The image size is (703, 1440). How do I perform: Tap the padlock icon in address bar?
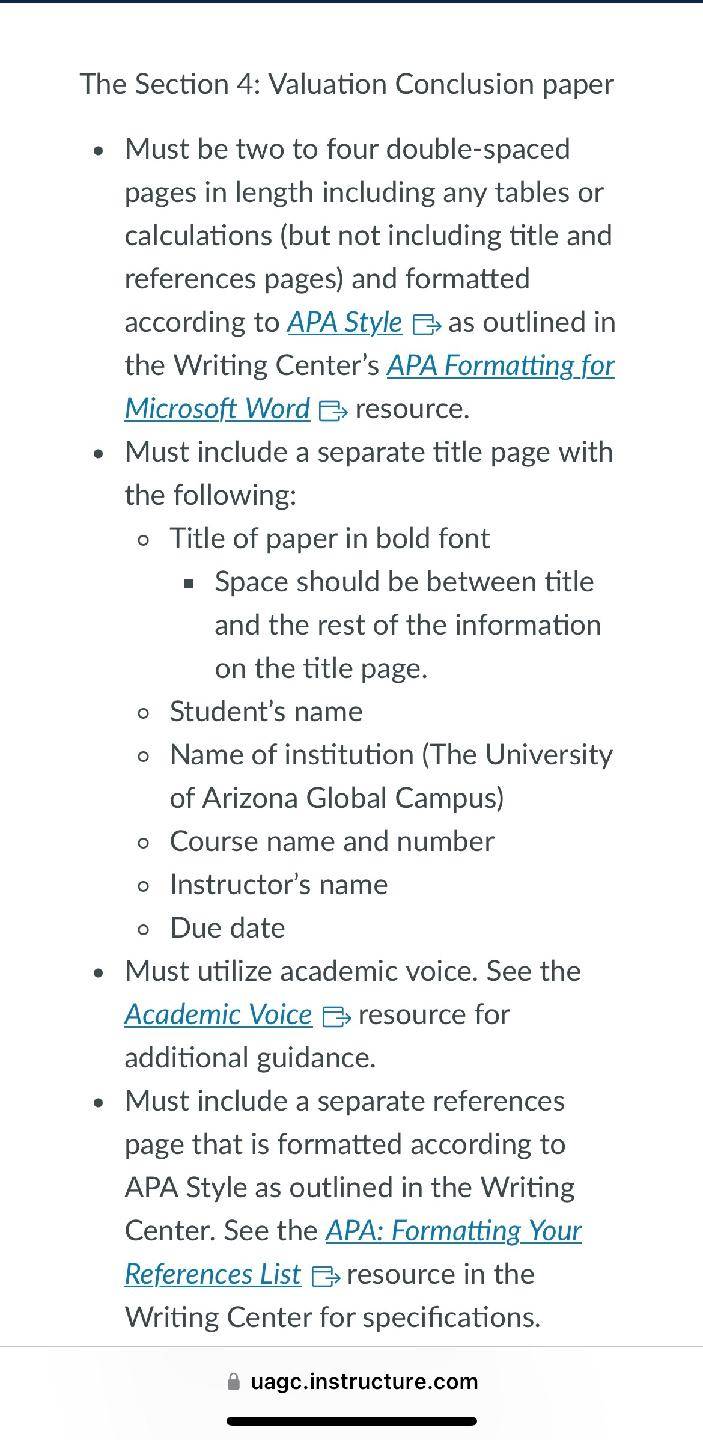click(x=234, y=1382)
